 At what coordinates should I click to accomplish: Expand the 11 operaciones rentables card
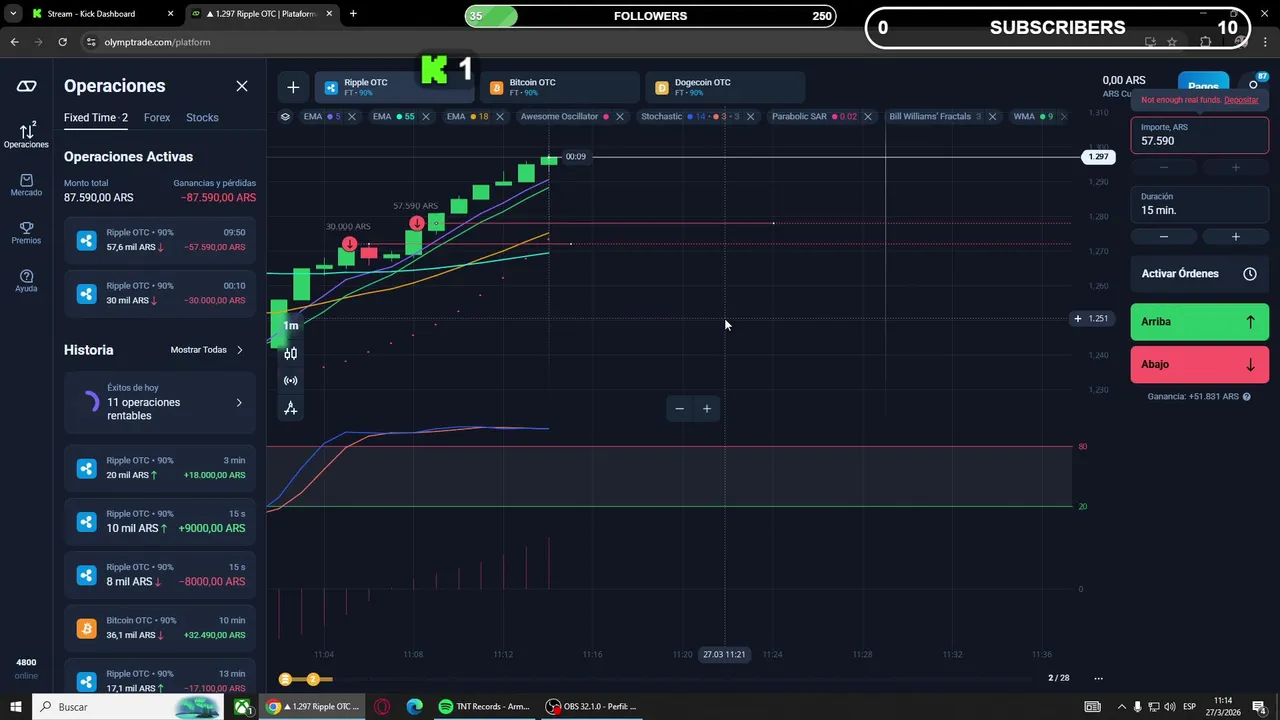pos(160,402)
